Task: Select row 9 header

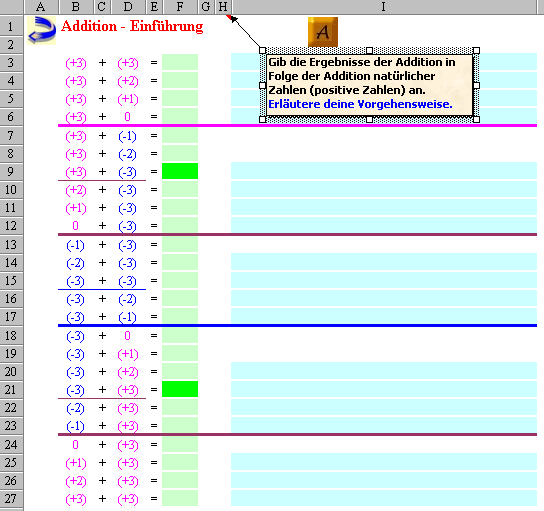Action: (11, 171)
